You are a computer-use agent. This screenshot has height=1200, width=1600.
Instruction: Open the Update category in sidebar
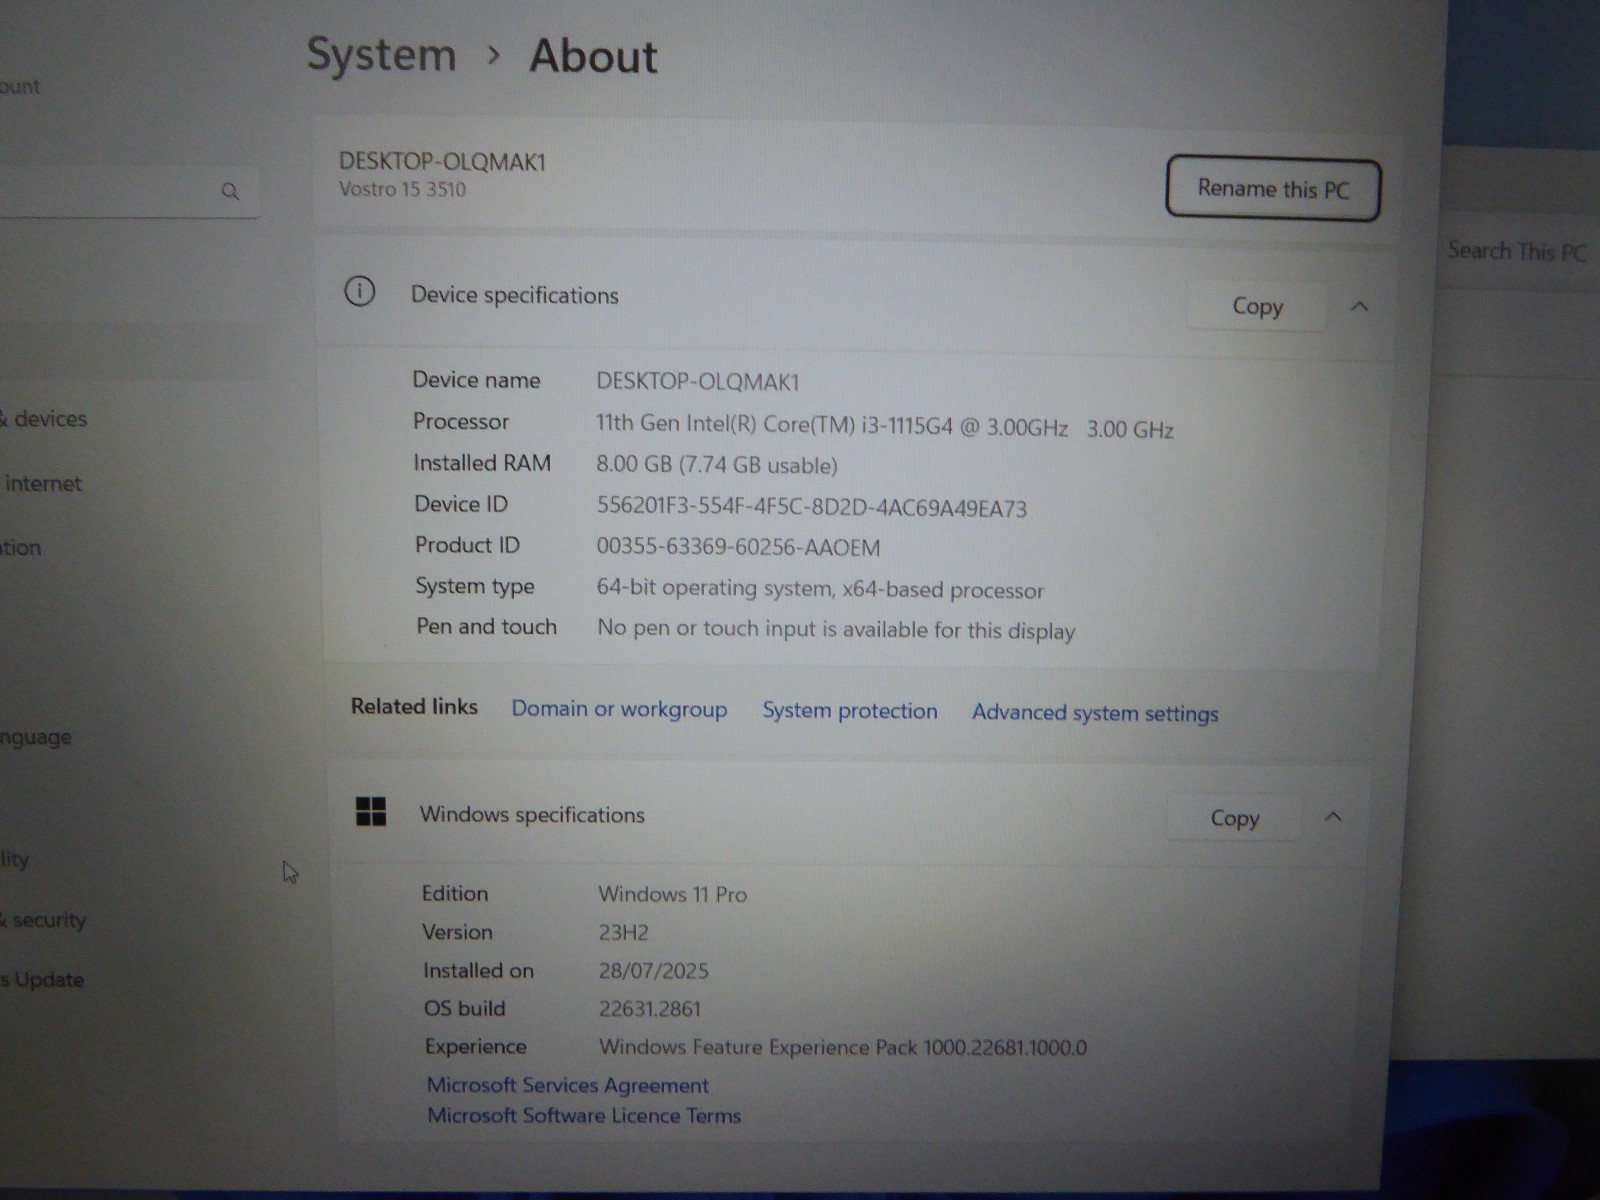click(x=43, y=980)
